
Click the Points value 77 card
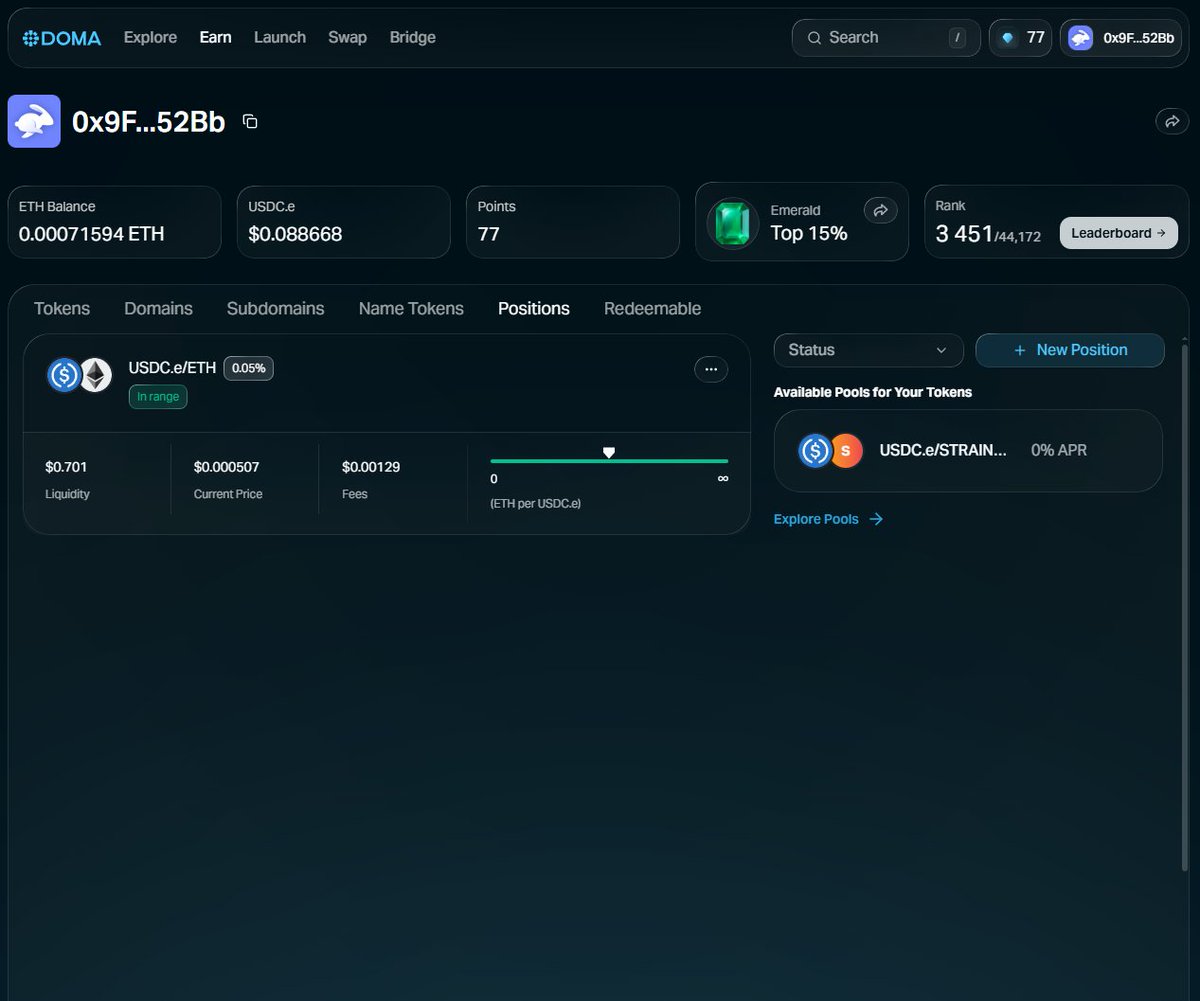point(573,222)
